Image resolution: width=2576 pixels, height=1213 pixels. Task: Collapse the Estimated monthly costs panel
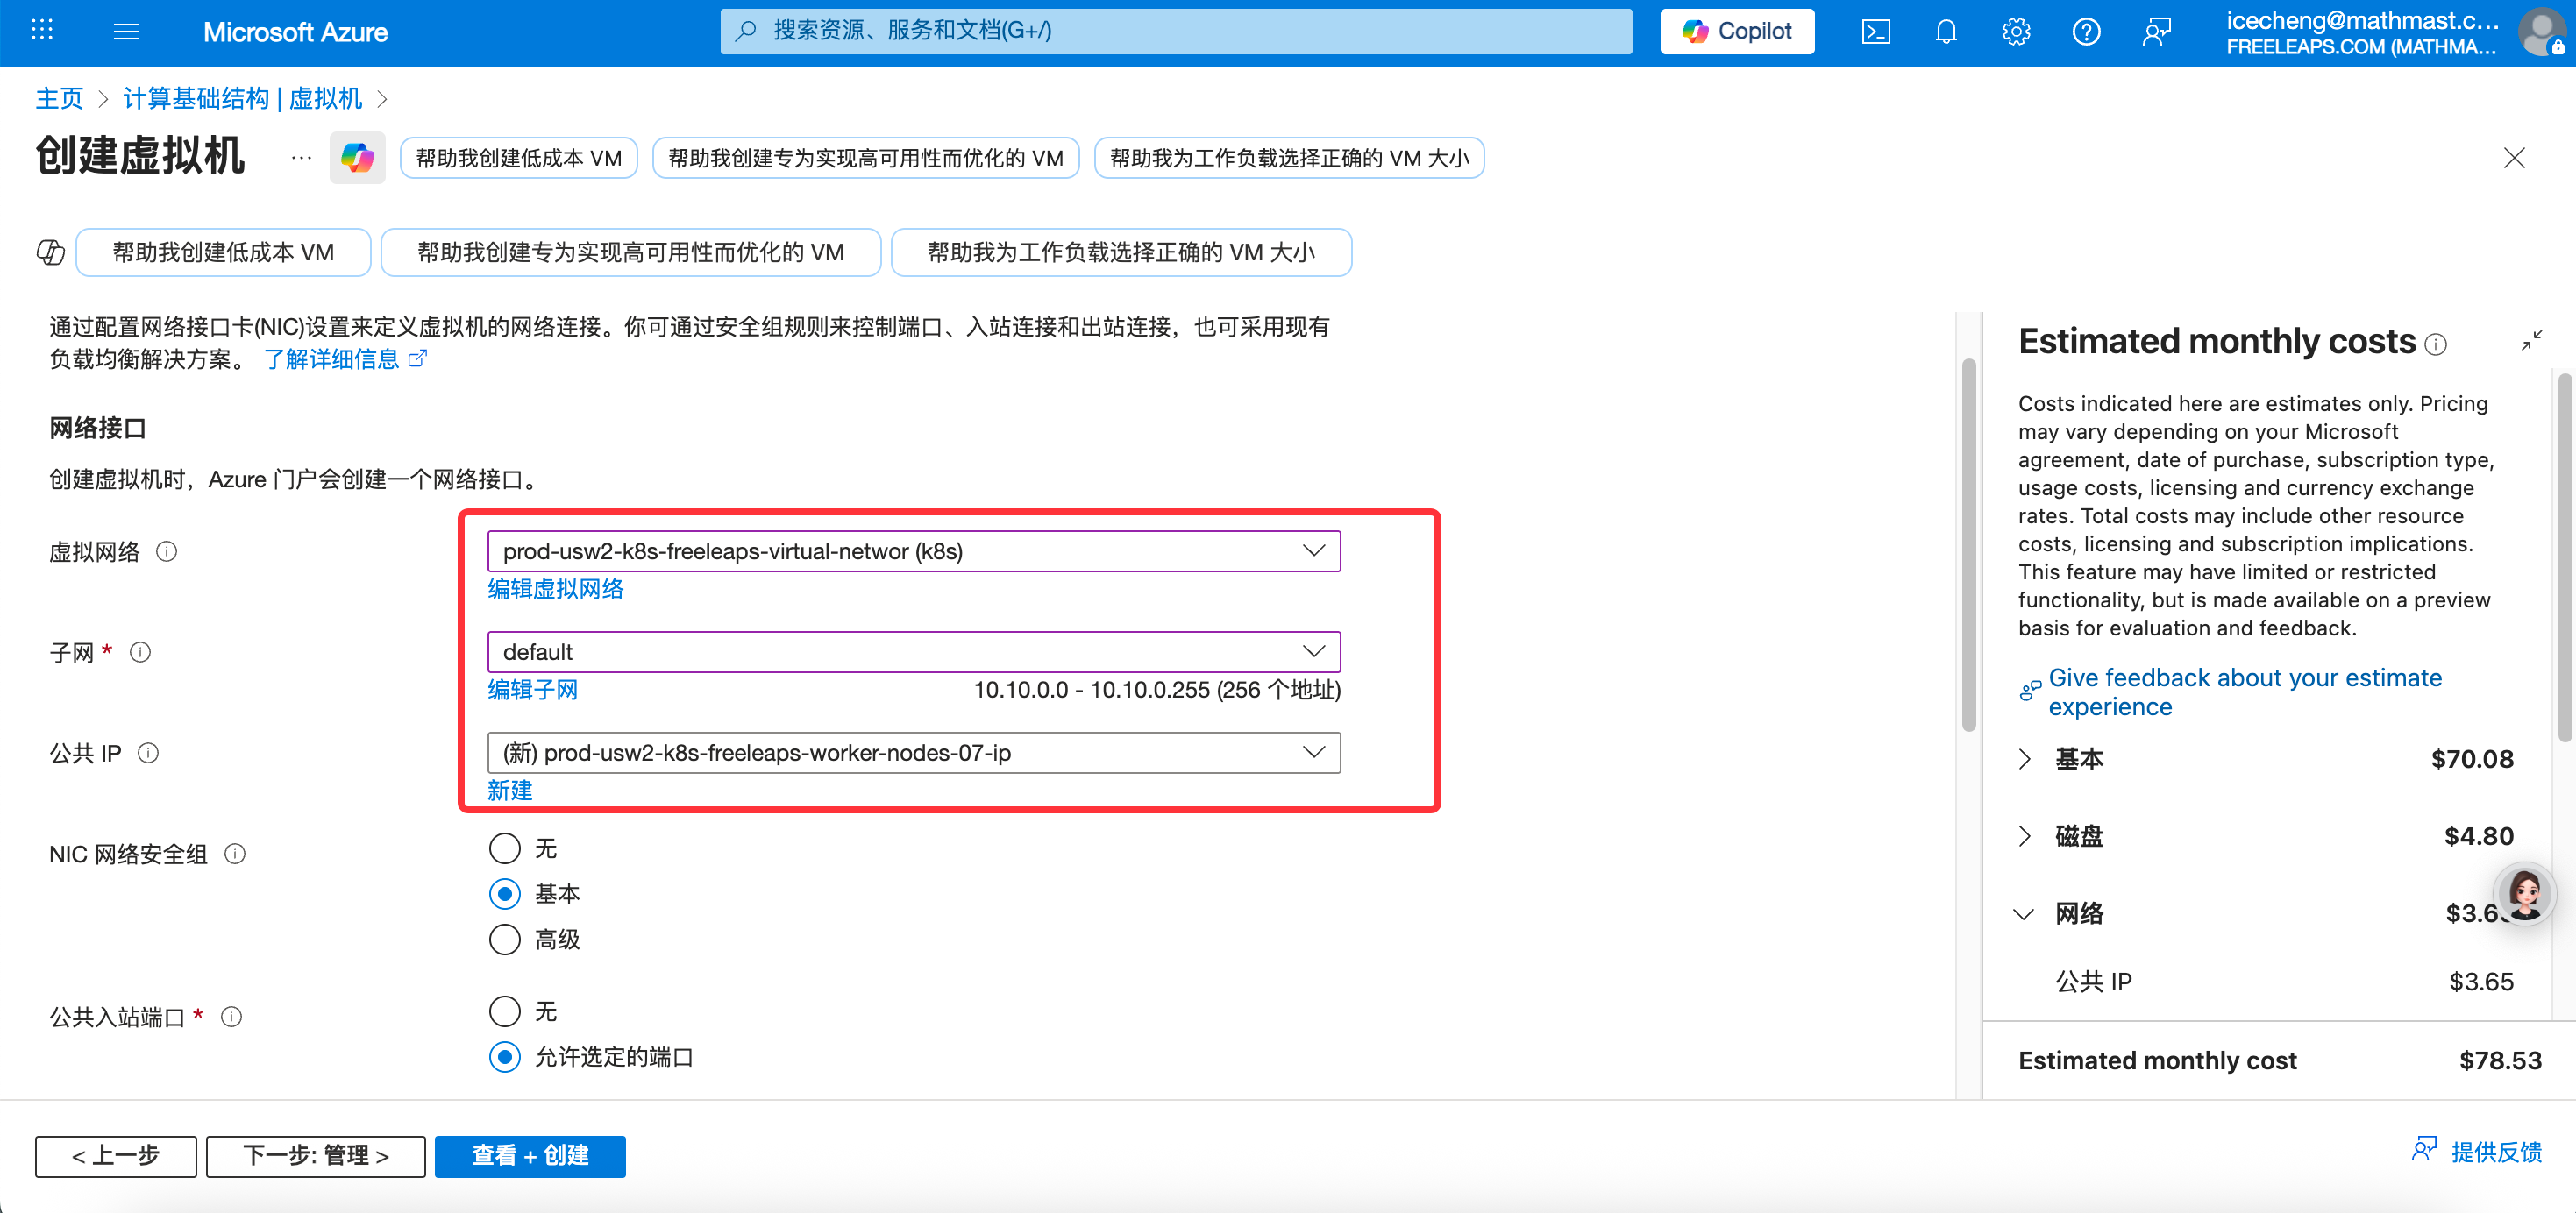click(2531, 342)
